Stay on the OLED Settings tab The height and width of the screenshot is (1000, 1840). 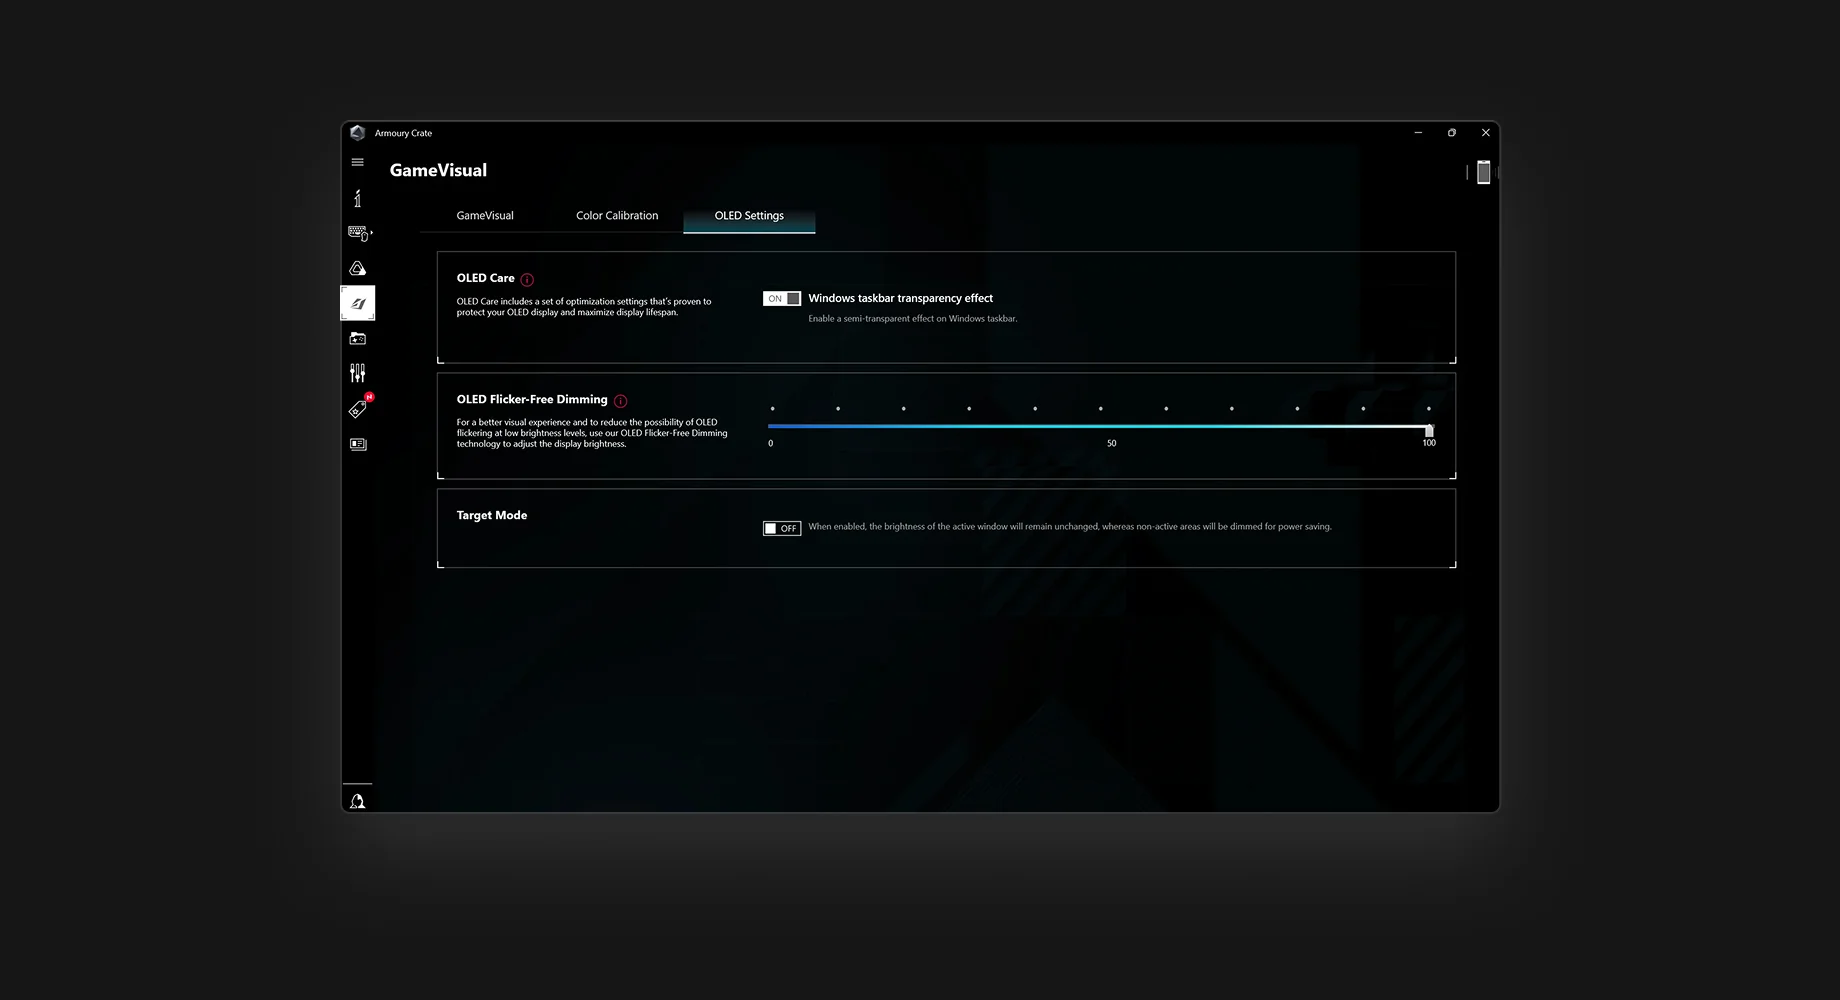[748, 215]
